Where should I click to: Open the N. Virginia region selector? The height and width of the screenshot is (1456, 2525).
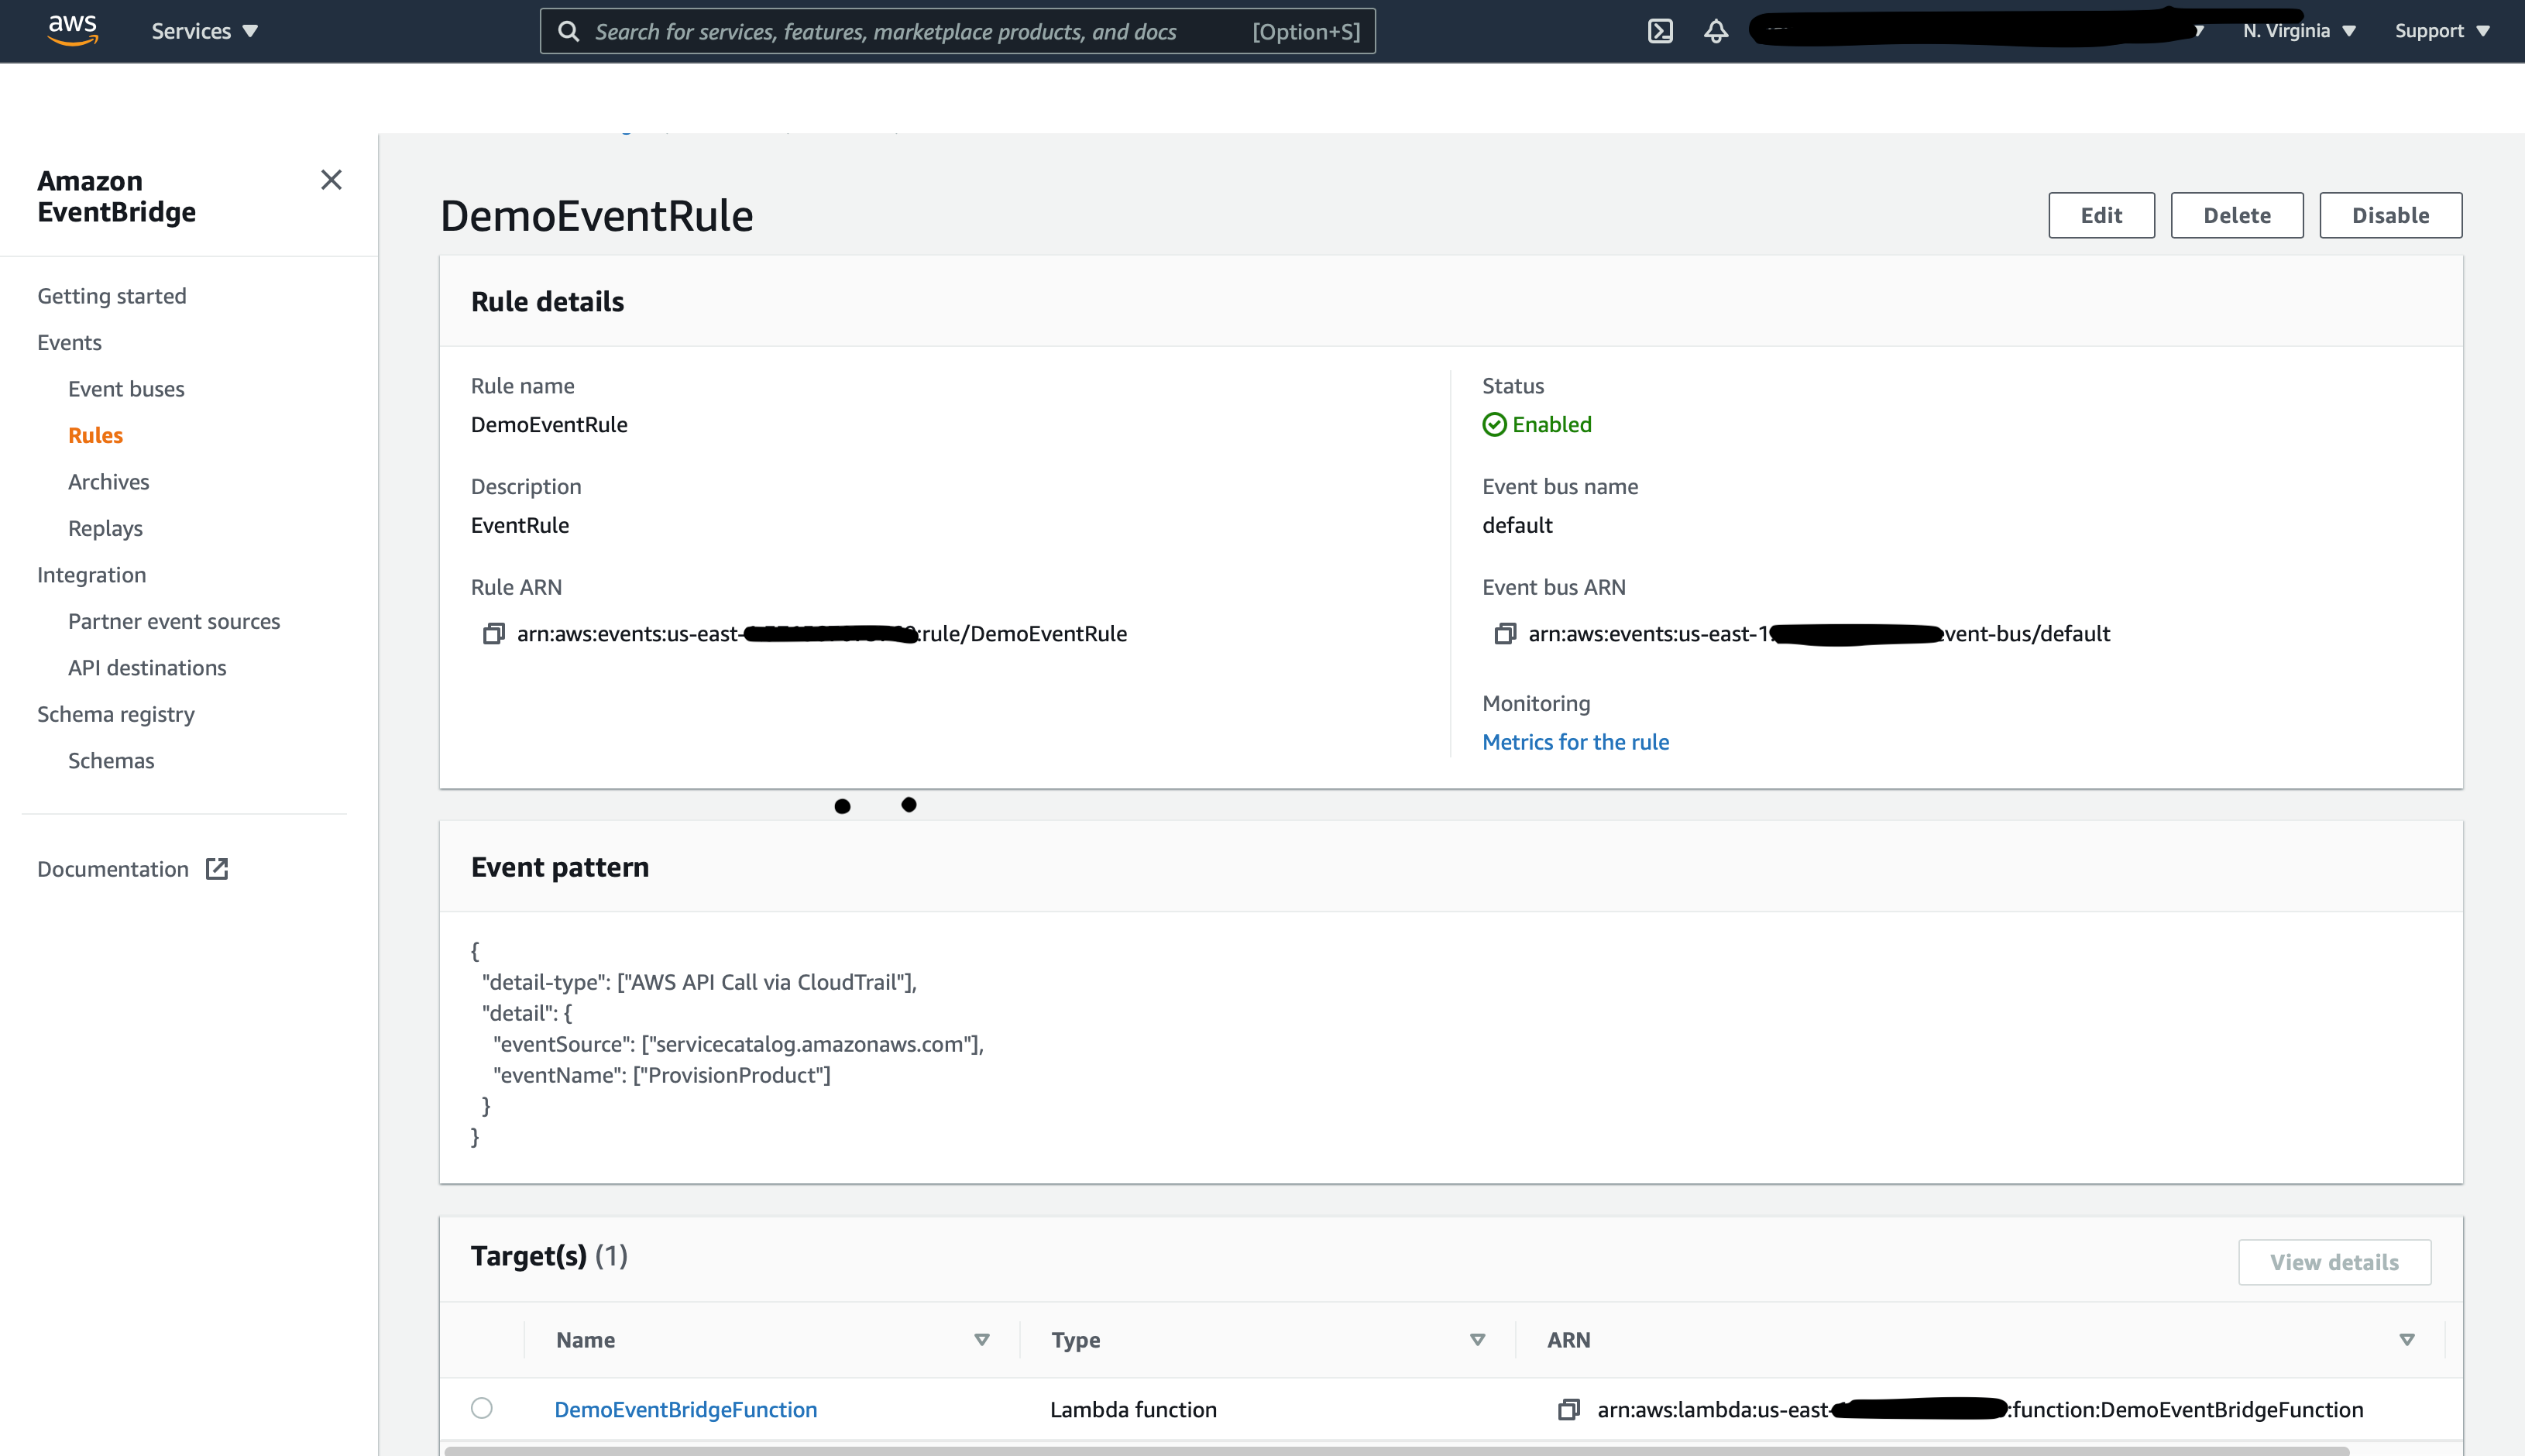tap(2299, 31)
